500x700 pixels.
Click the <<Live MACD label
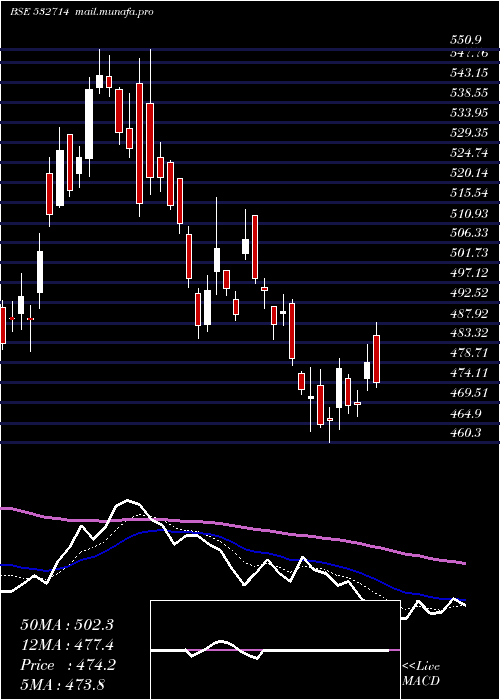[421, 674]
